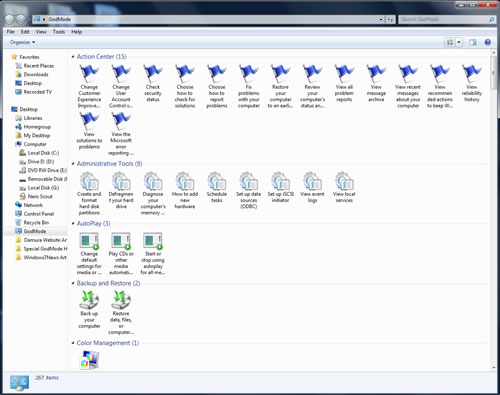Viewport: 500px width, 395px height.
Task: Click the Forward navigation button
Action: (x=21, y=20)
